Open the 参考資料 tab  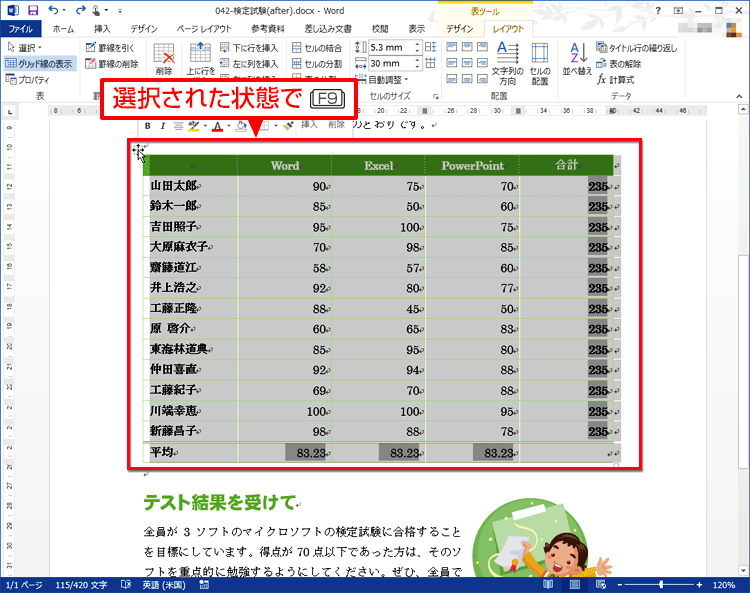[268, 29]
